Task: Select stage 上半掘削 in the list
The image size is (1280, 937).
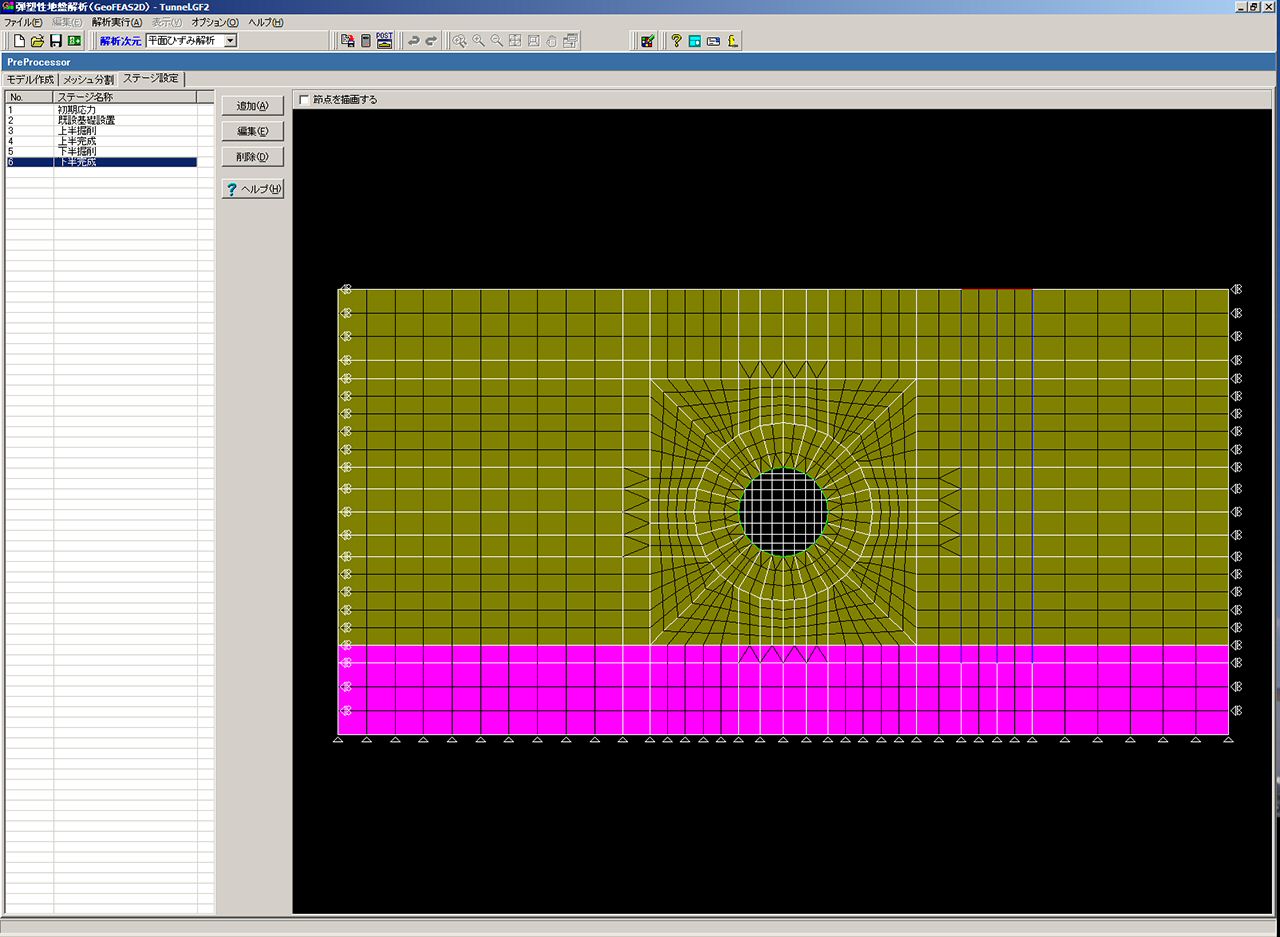Action: (77, 130)
